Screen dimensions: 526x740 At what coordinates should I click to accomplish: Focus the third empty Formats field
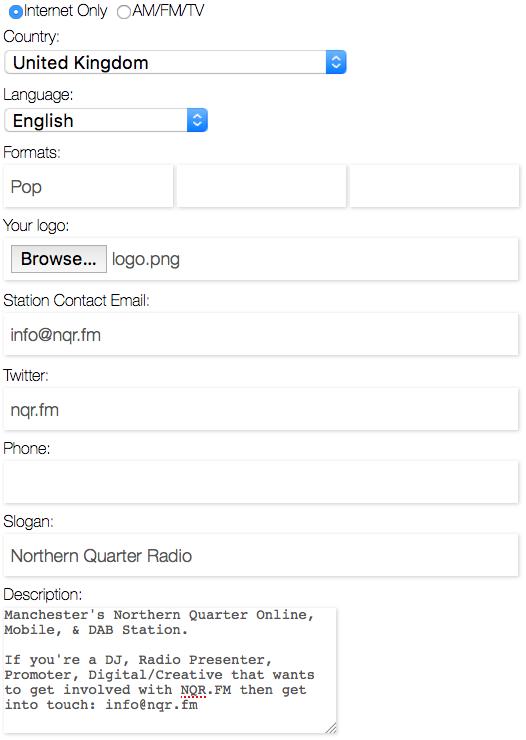(x=434, y=186)
